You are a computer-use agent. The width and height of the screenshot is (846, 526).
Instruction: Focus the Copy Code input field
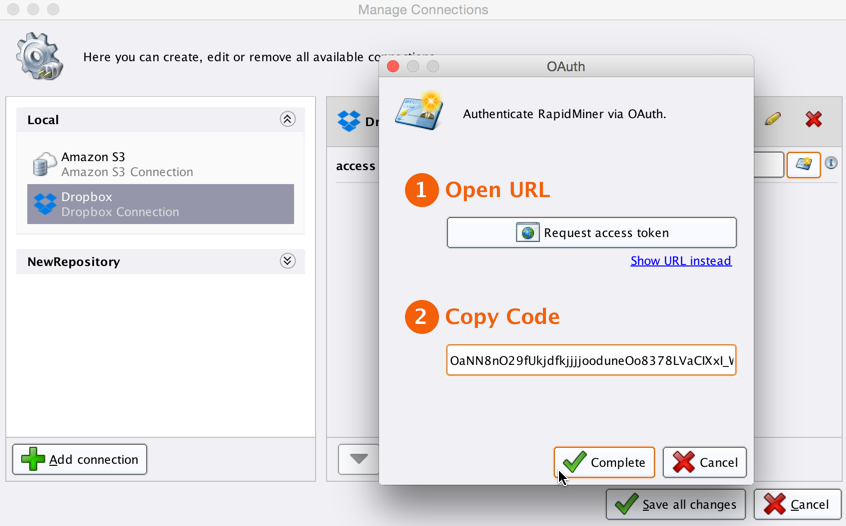tap(591, 360)
